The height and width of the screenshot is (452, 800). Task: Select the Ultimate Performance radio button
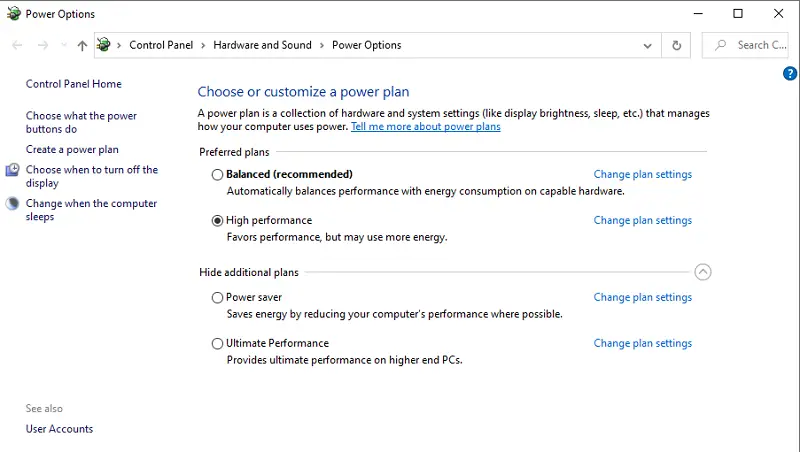coord(217,343)
